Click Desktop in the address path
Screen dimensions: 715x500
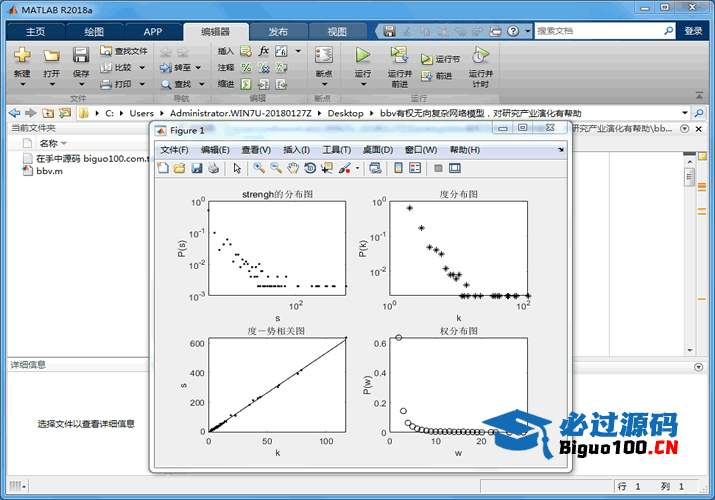click(345, 113)
